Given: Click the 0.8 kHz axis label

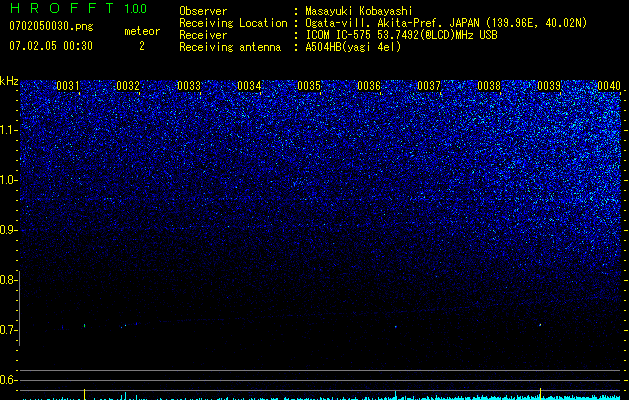Looking at the screenshot, I should click(8, 280).
